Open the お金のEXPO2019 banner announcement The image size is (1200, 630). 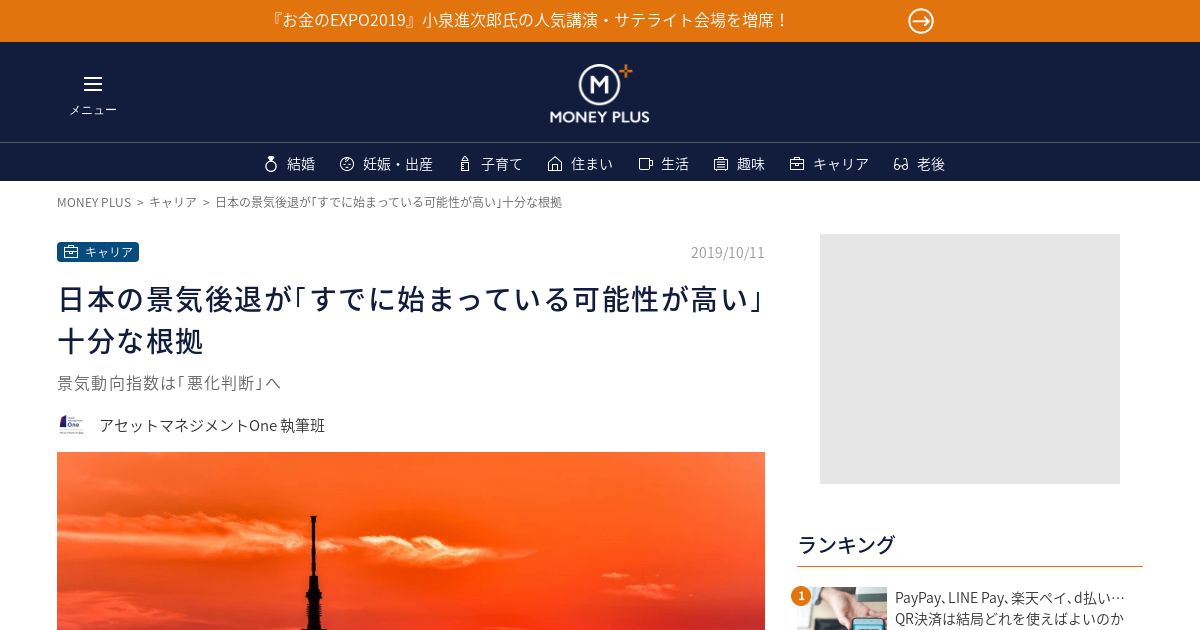pos(530,20)
